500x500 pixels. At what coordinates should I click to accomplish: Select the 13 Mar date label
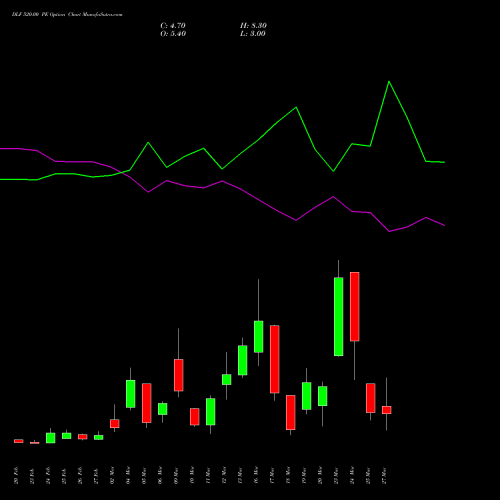coord(240,475)
